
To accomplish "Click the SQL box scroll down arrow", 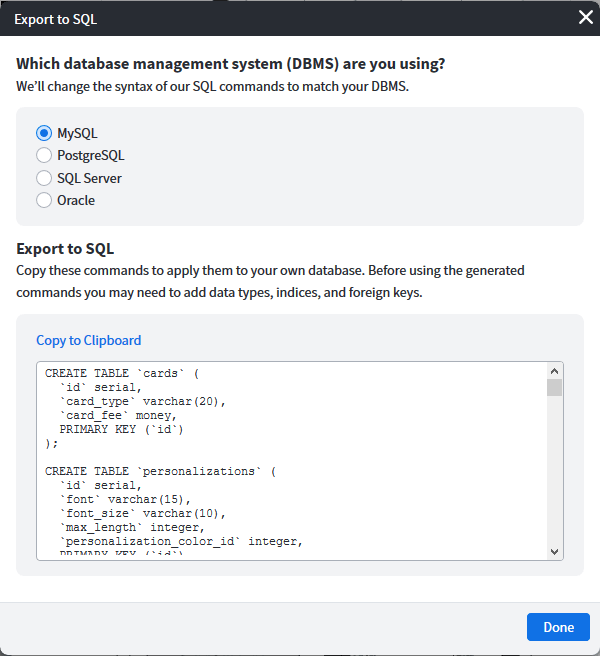I will 555,550.
